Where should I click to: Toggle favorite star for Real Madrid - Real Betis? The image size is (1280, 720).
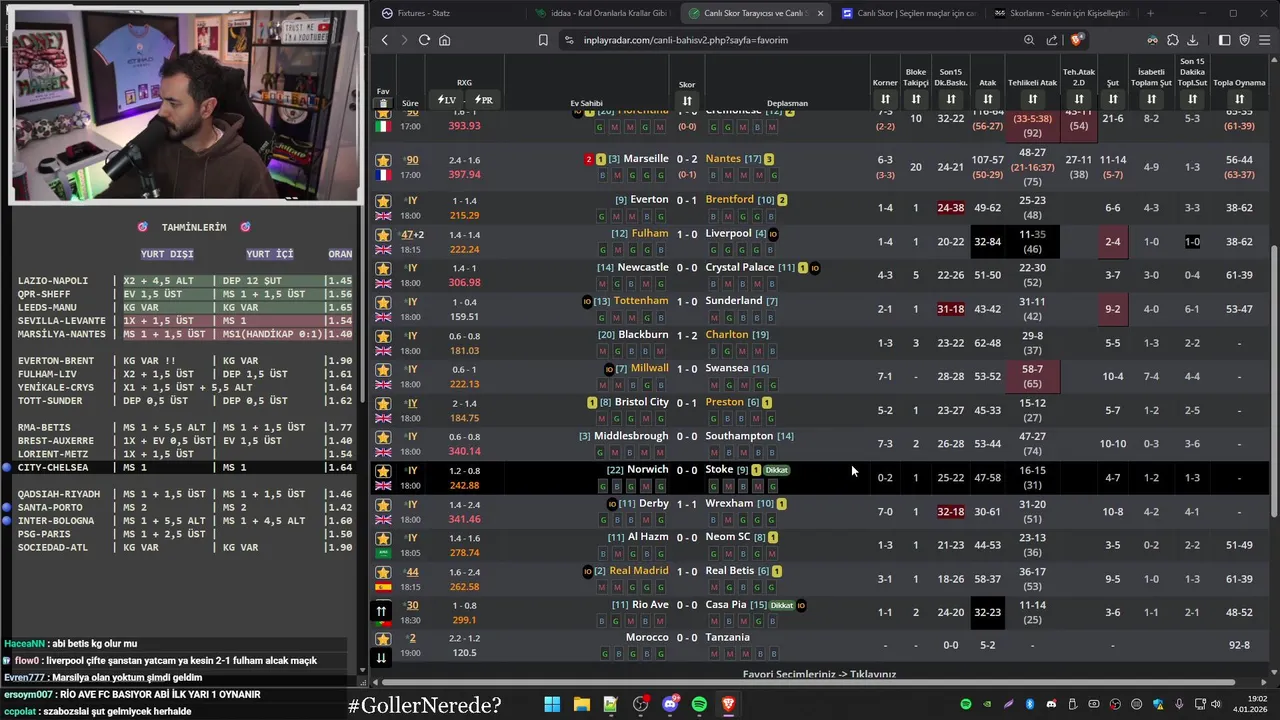coord(383,572)
